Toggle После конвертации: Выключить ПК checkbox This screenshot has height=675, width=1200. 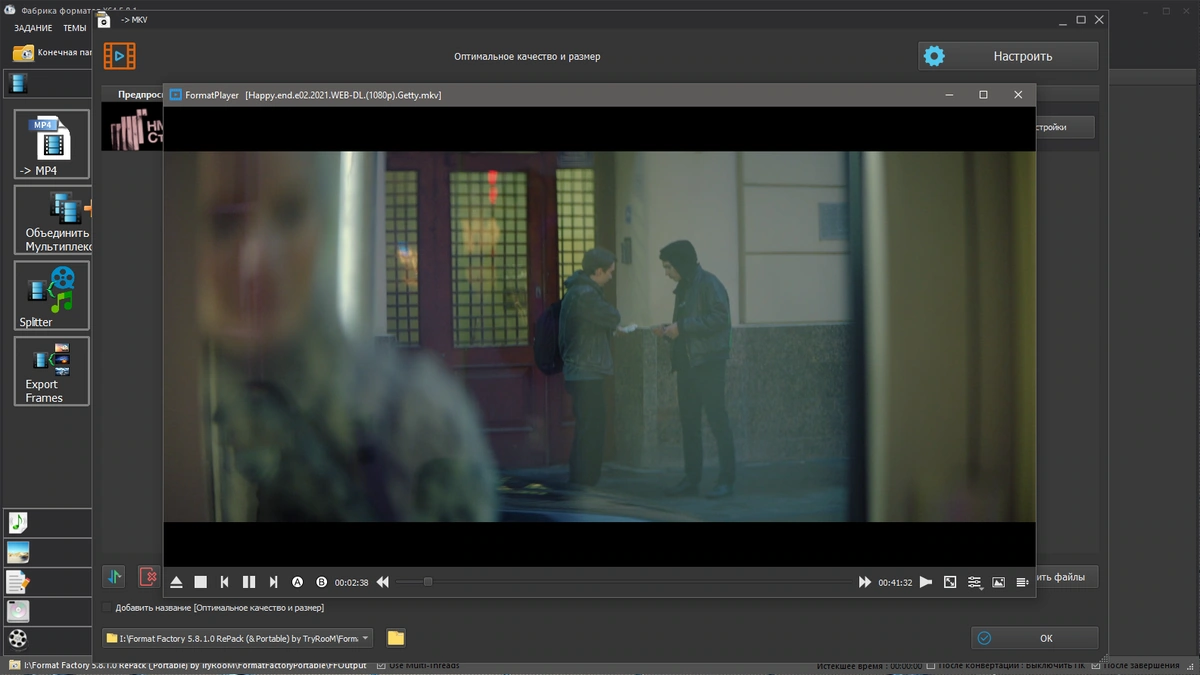click(931, 666)
